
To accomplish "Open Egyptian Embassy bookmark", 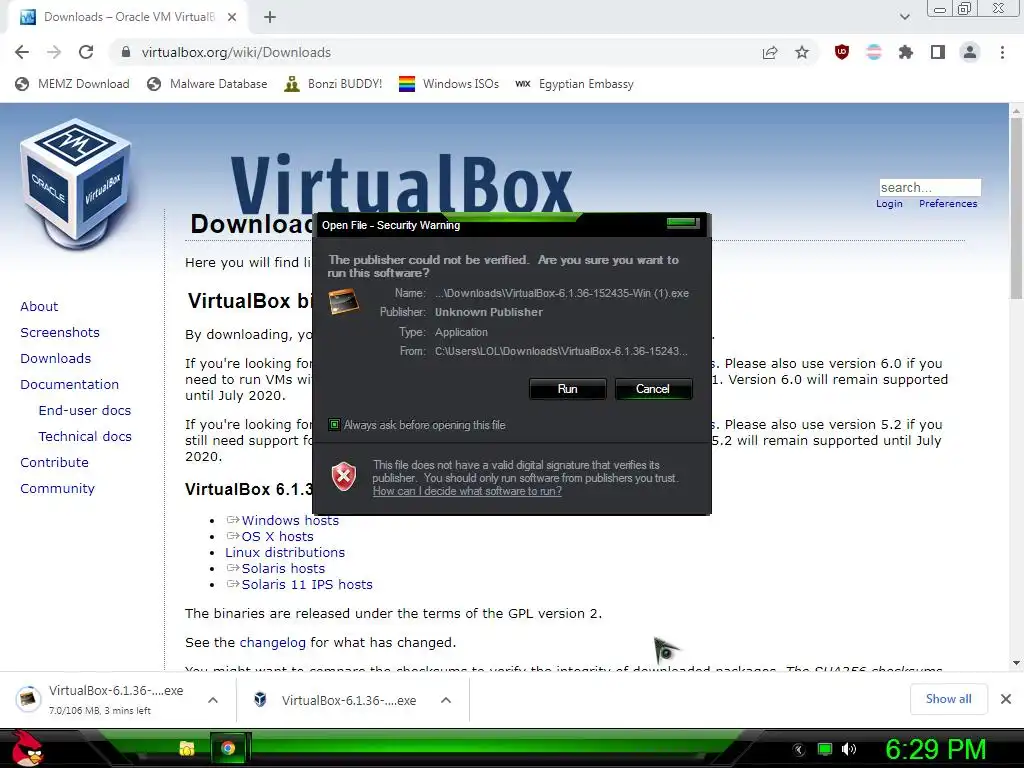I will (574, 84).
